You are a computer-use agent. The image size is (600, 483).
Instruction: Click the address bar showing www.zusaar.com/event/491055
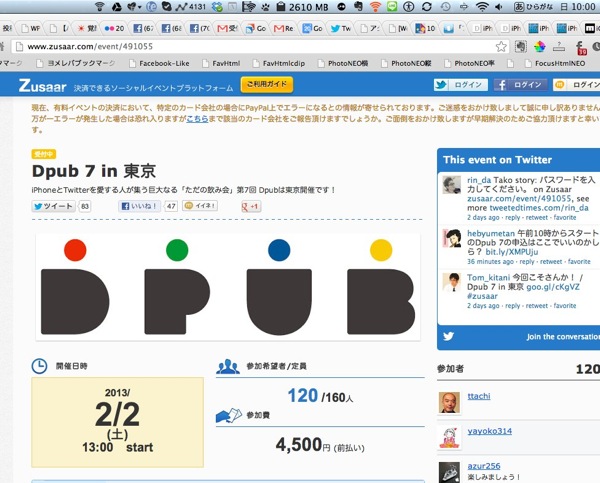click(260, 47)
